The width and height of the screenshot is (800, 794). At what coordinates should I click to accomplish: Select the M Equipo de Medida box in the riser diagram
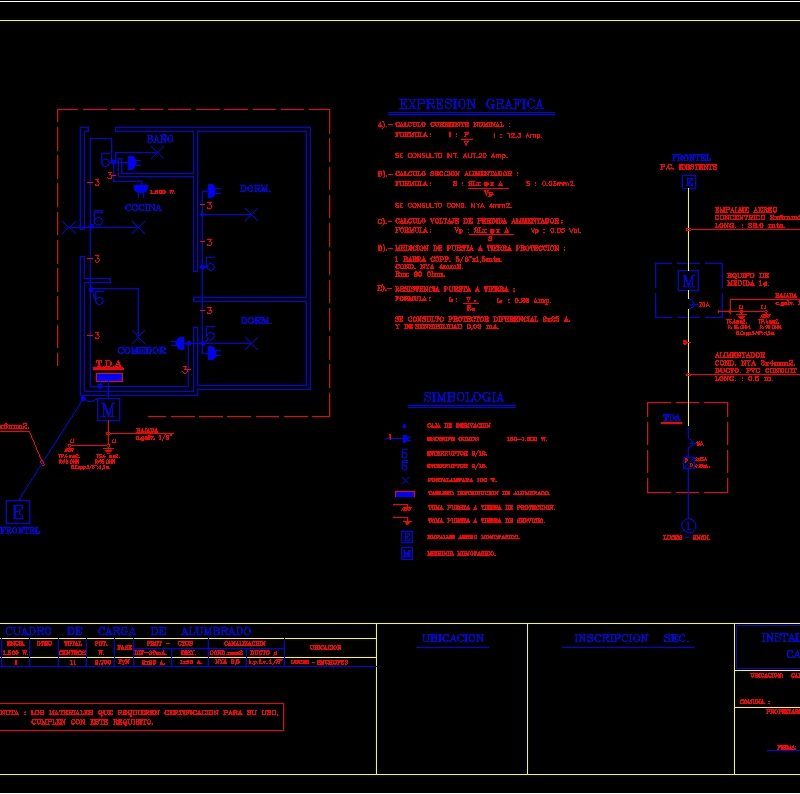[x=688, y=281]
